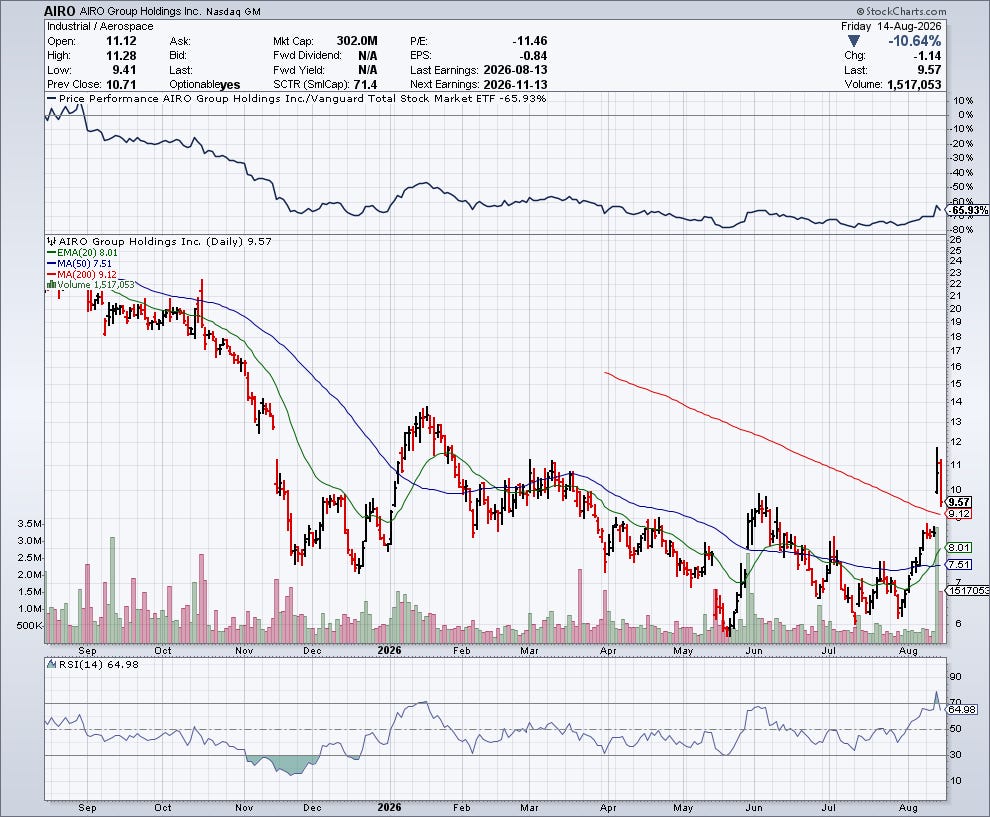This screenshot has width=990, height=817.
Task: Click the Last value 9.57 in header
Action: point(929,70)
